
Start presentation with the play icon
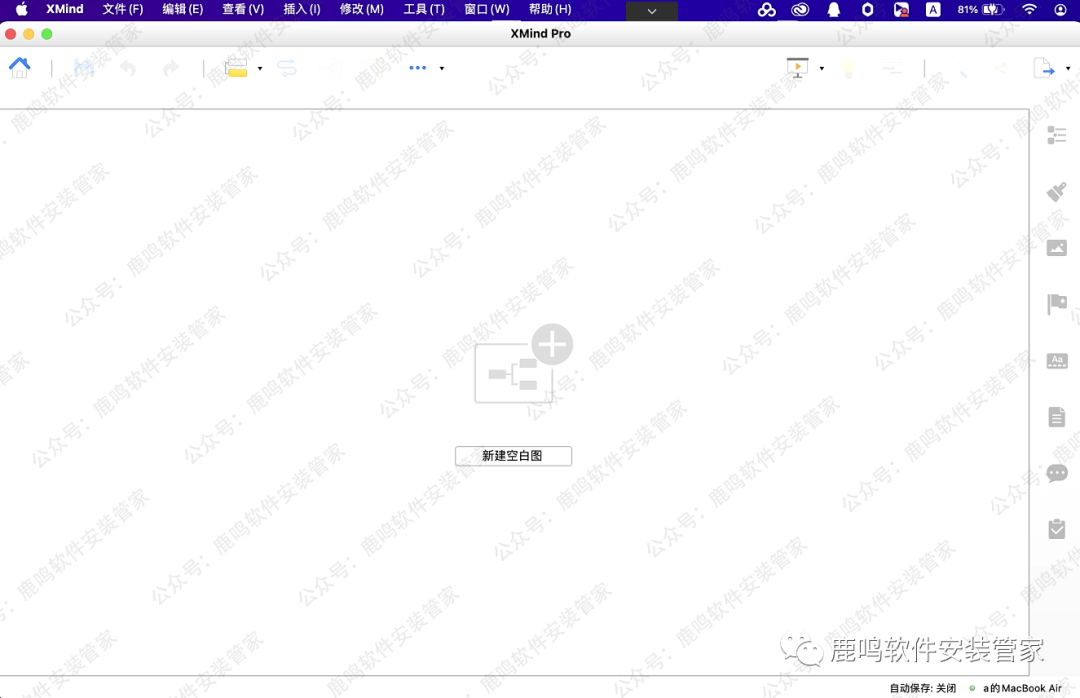point(797,66)
